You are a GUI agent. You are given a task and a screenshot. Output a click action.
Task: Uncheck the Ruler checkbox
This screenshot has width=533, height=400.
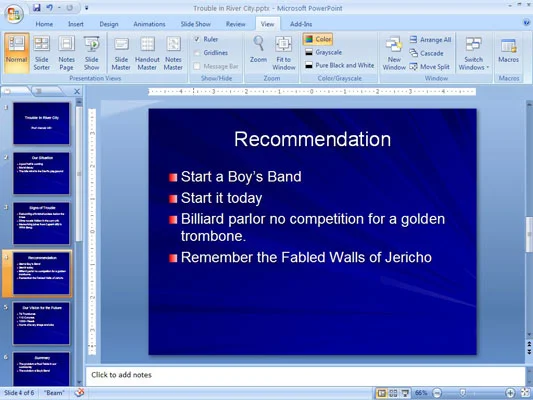[x=197, y=39]
